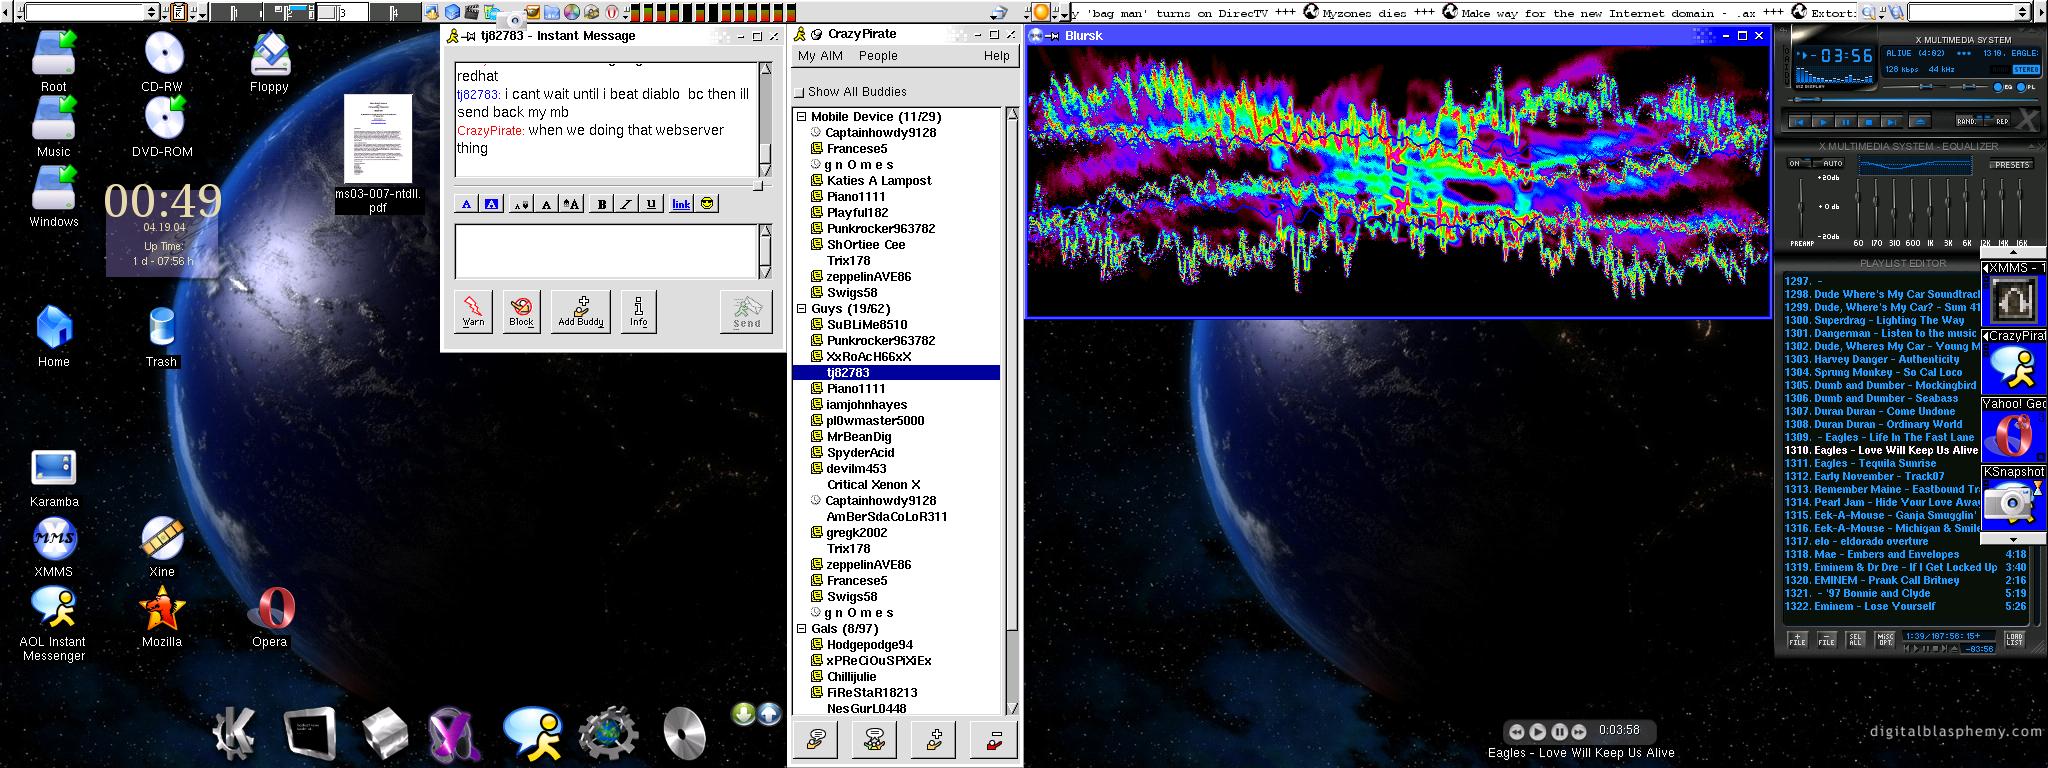
Task: Open the Info button for the buddy
Action: click(638, 311)
